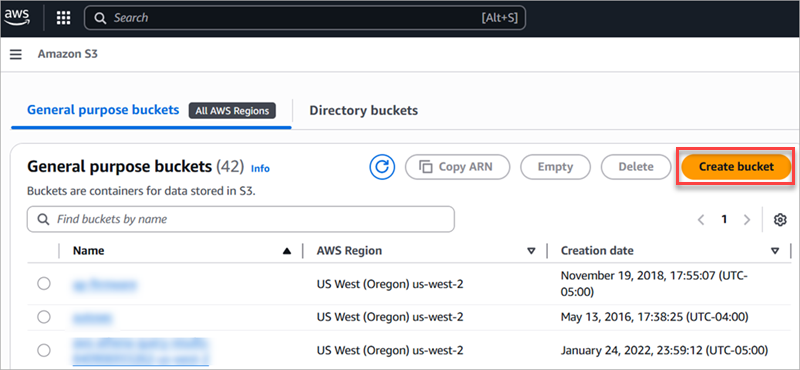The image size is (800, 370).
Task: Switch to Directory buckets tab
Action: [x=363, y=110]
